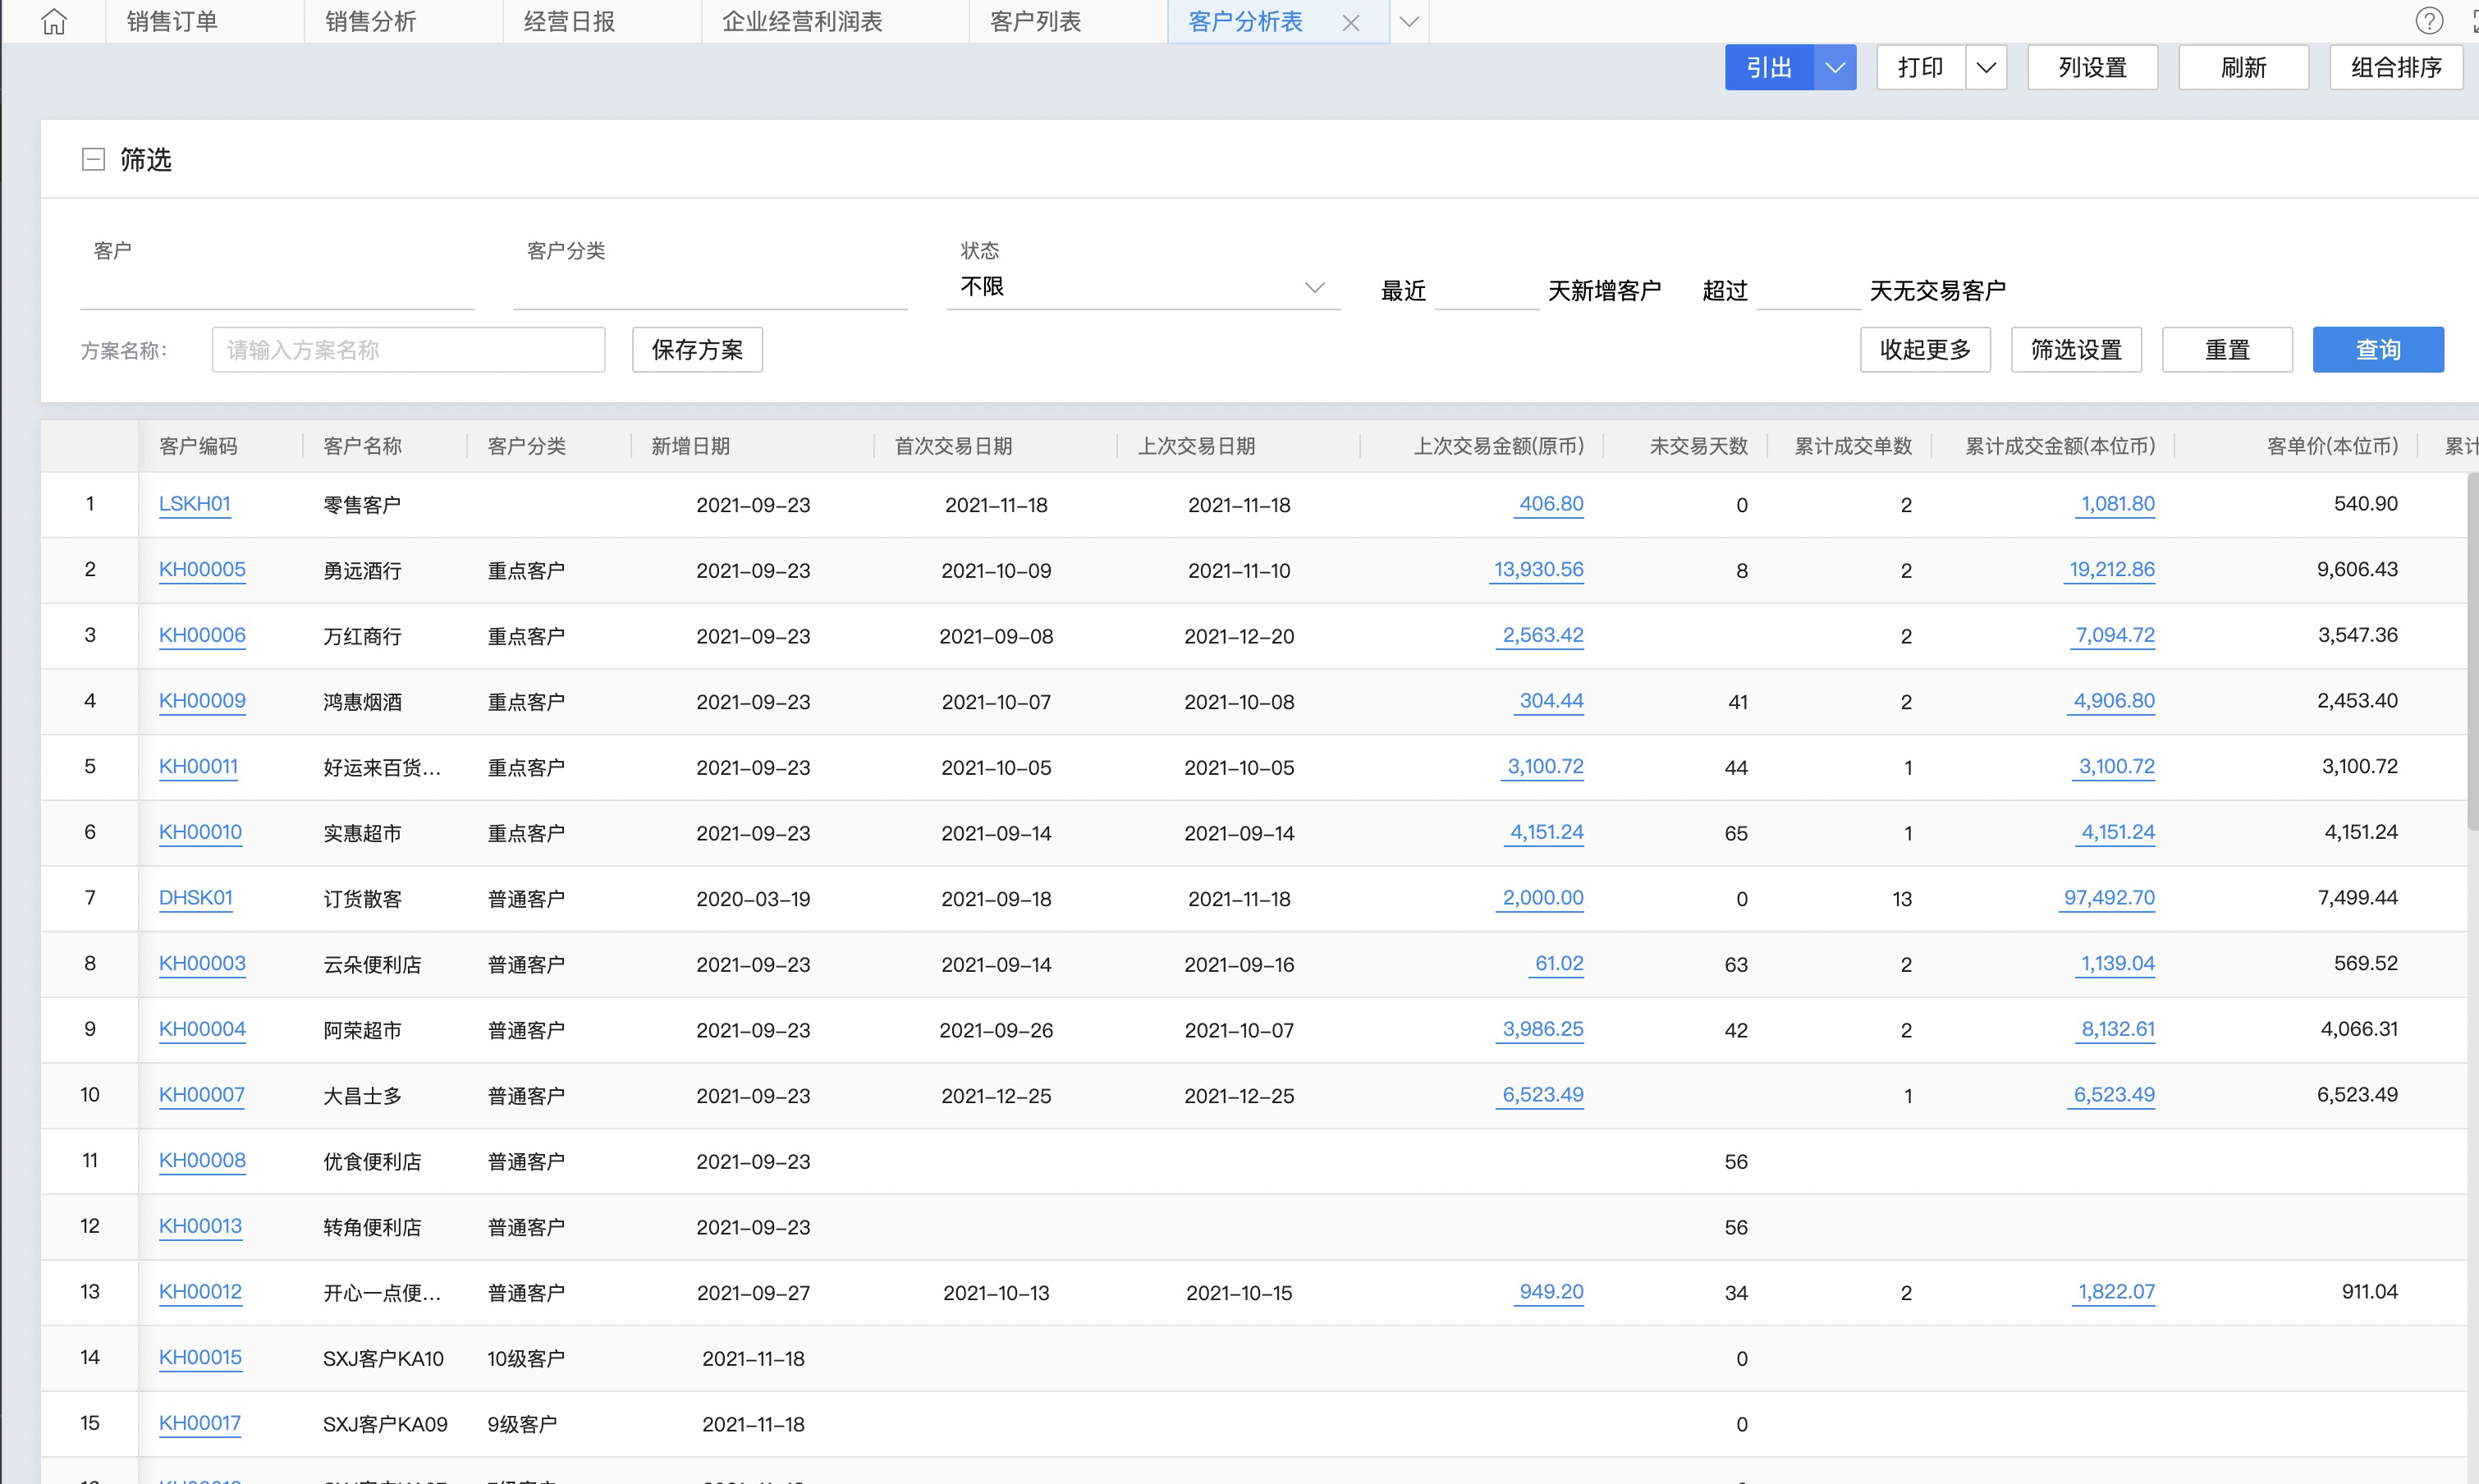2479x1484 pixels.
Task: Open customer code link KH00005
Action: point(202,570)
